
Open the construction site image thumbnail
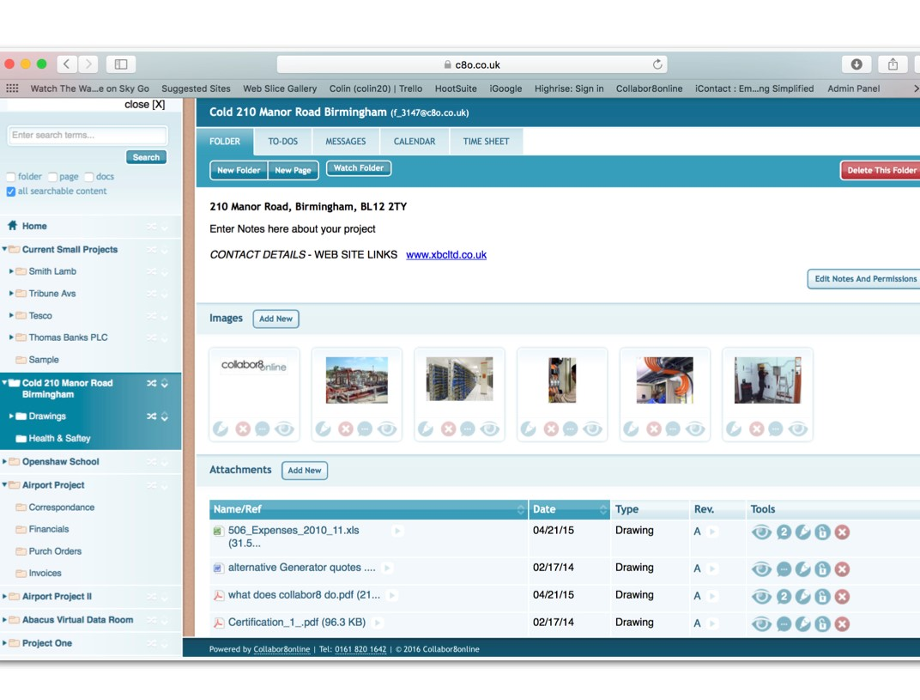tap(357, 380)
